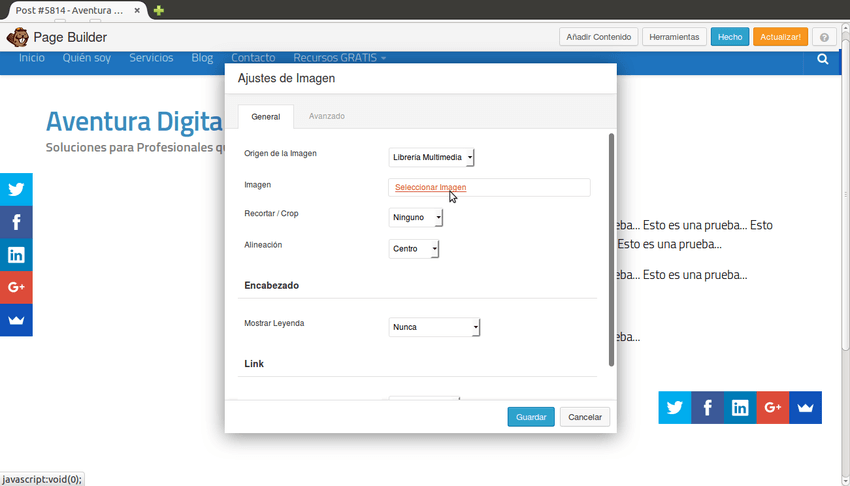
Task: Click the dialog's vertical scrollbar
Action: click(x=611, y=250)
